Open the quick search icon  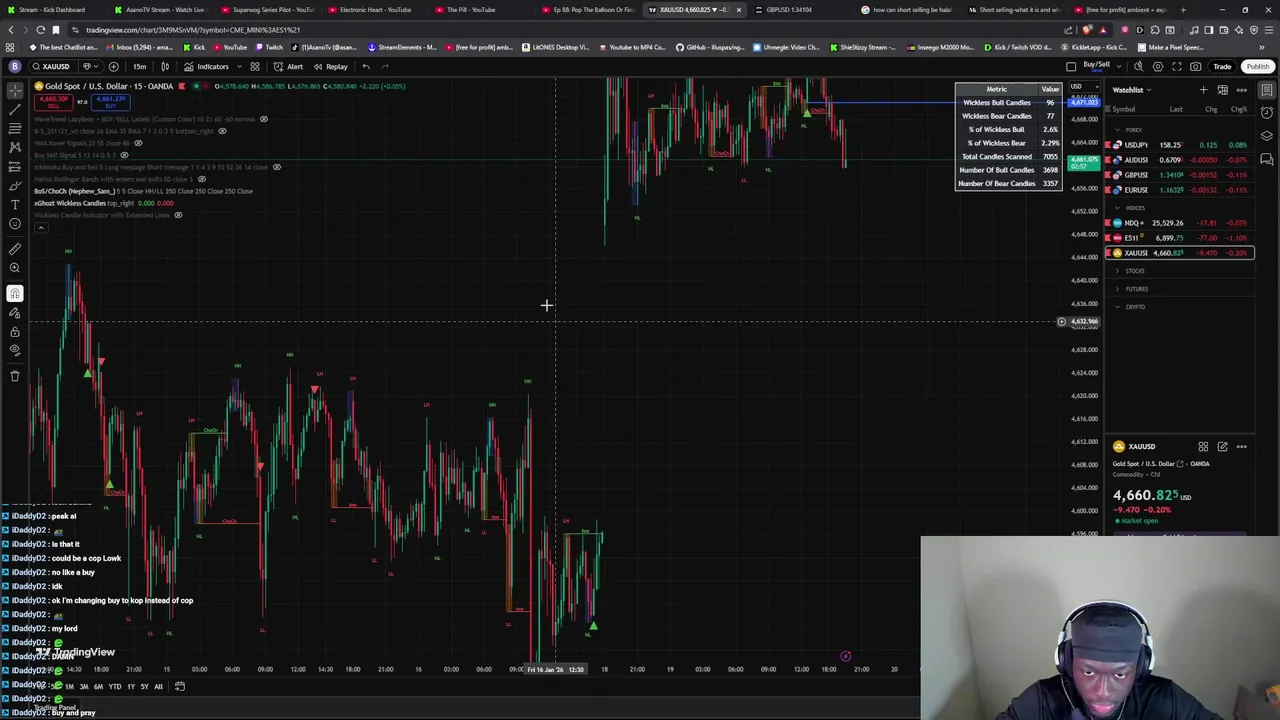1138,66
